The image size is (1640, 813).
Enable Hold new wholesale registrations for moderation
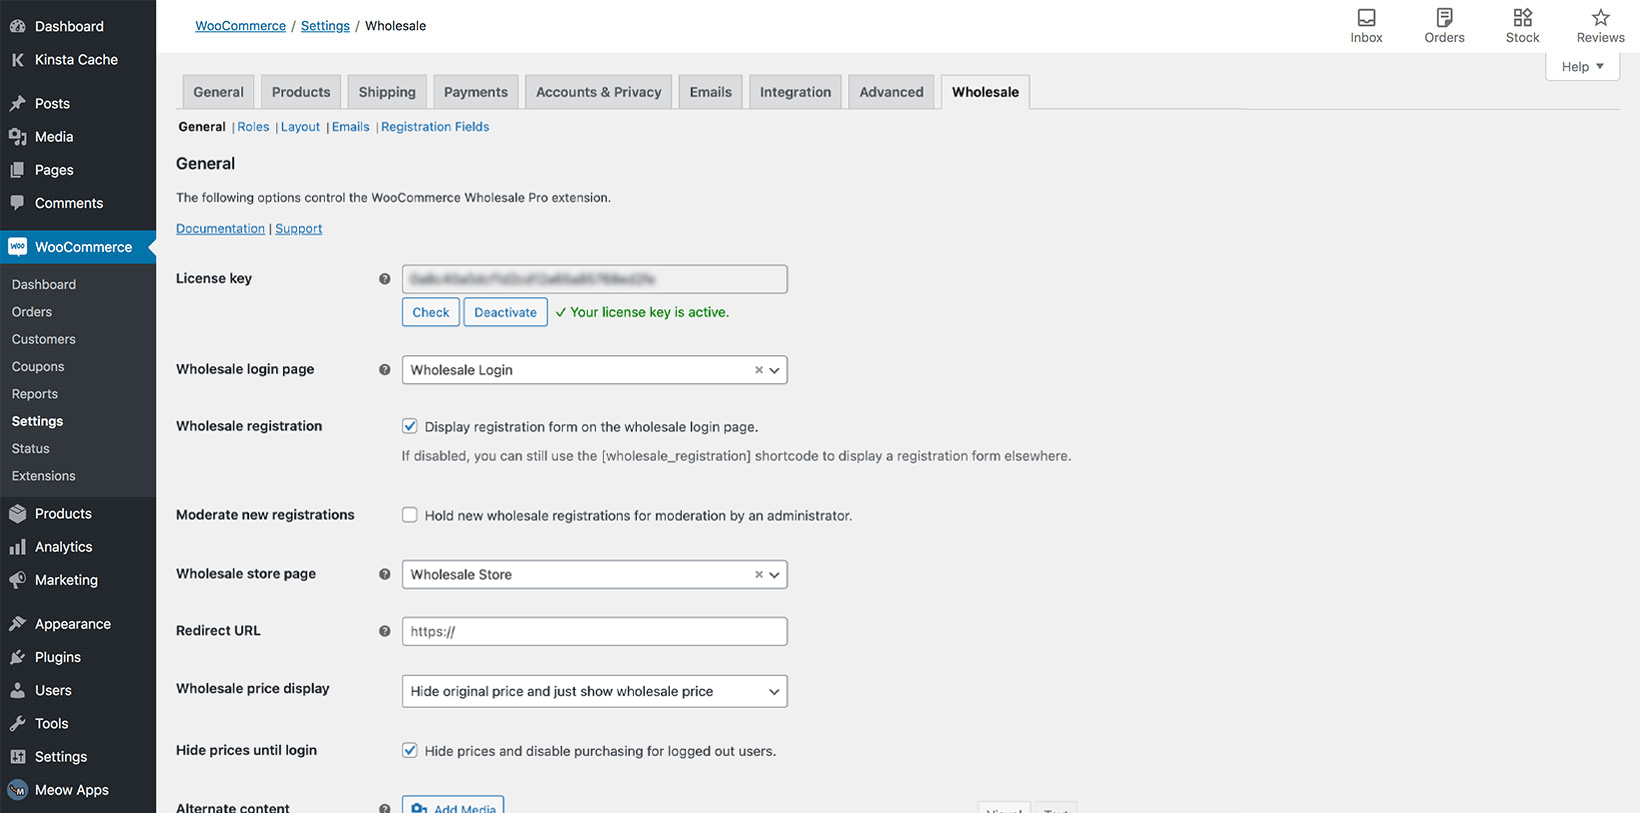410,515
